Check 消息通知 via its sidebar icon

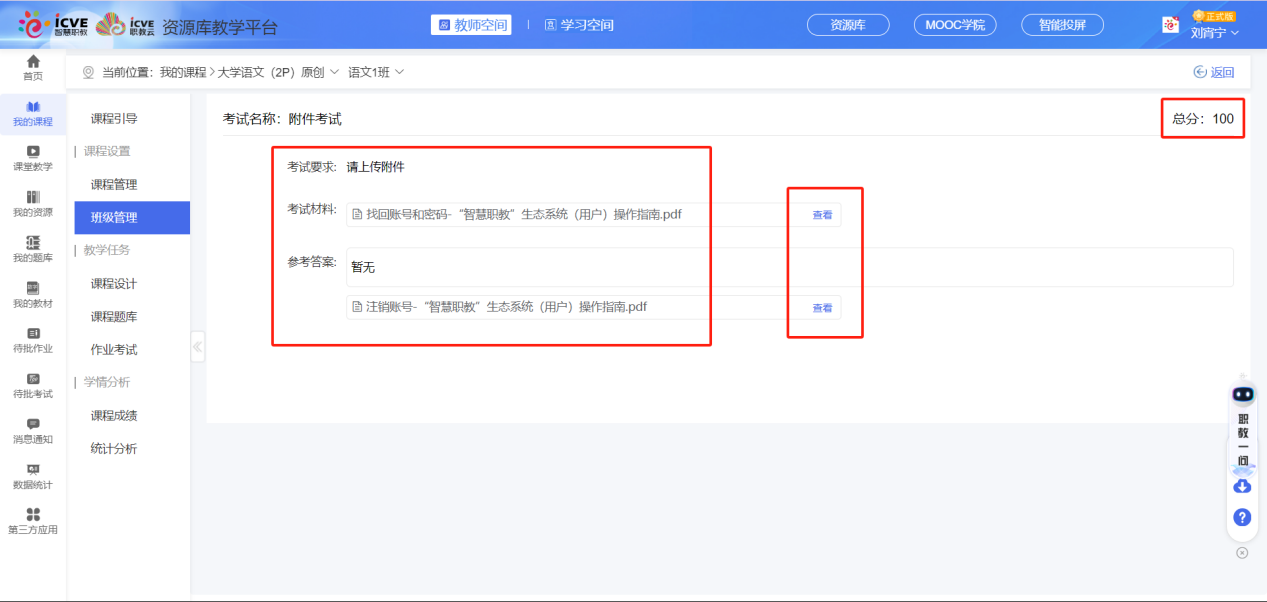click(x=33, y=428)
